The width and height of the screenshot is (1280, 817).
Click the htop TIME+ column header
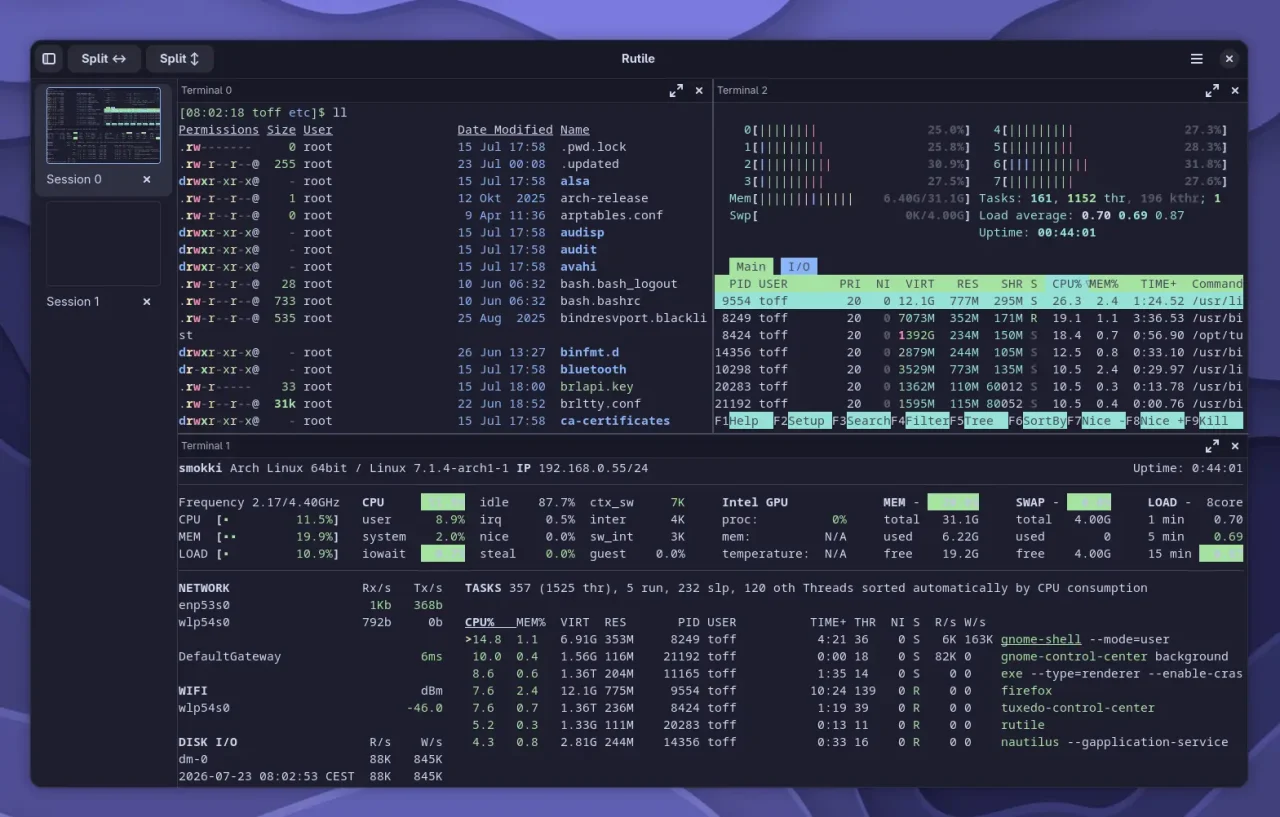click(1159, 284)
